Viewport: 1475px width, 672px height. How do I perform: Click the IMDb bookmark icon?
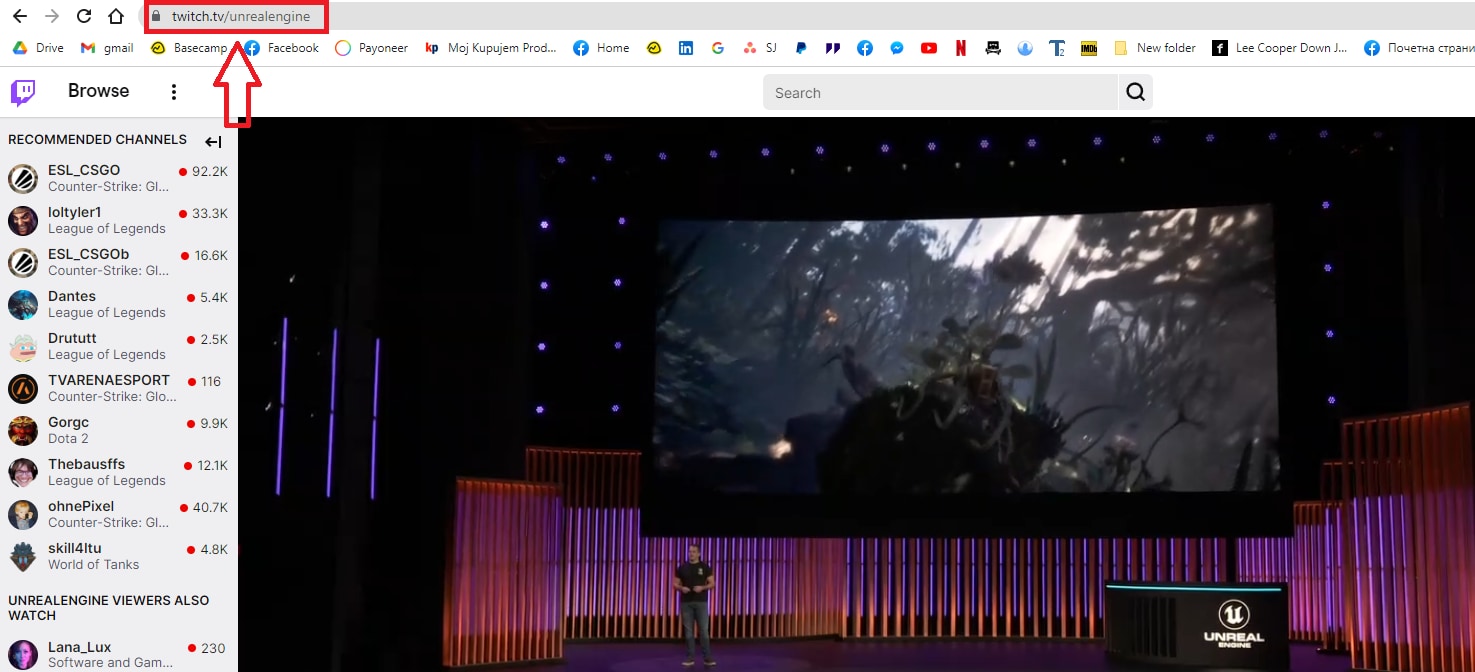pos(1089,48)
